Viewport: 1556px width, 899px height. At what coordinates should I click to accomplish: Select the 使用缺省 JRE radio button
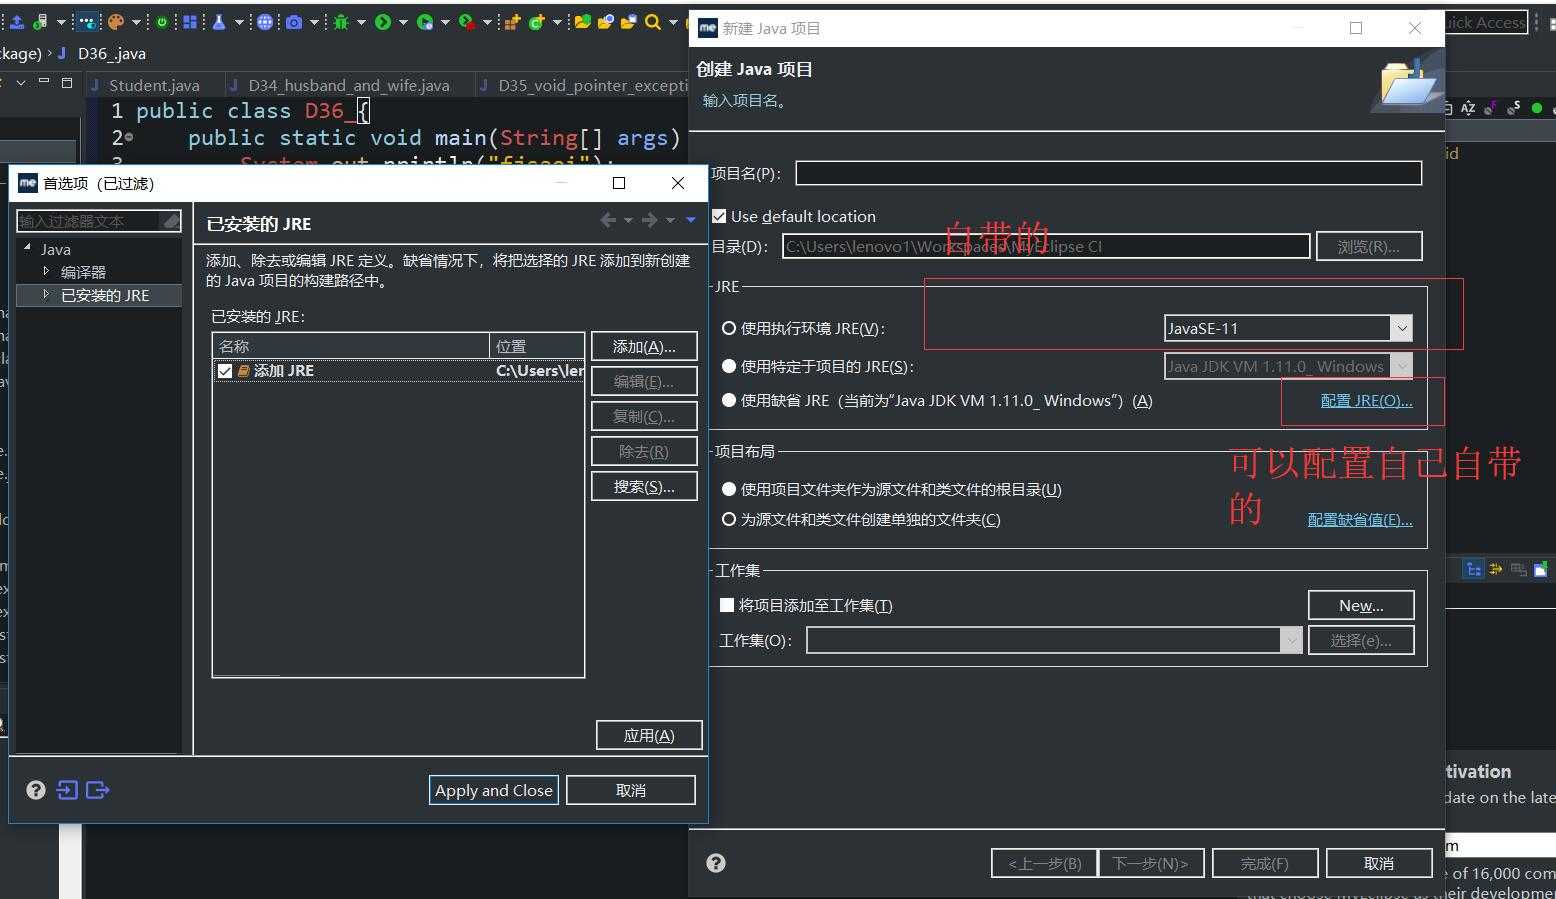(729, 400)
